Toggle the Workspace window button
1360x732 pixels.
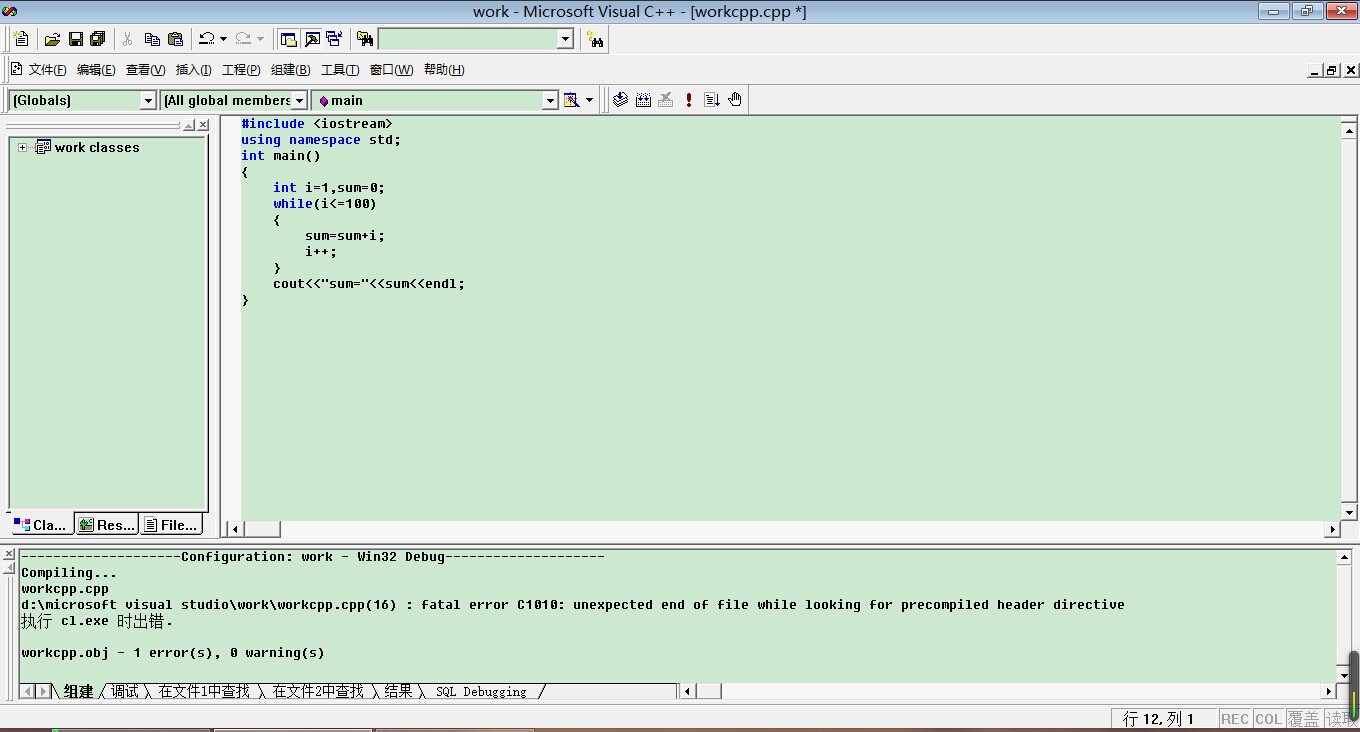tap(289, 39)
